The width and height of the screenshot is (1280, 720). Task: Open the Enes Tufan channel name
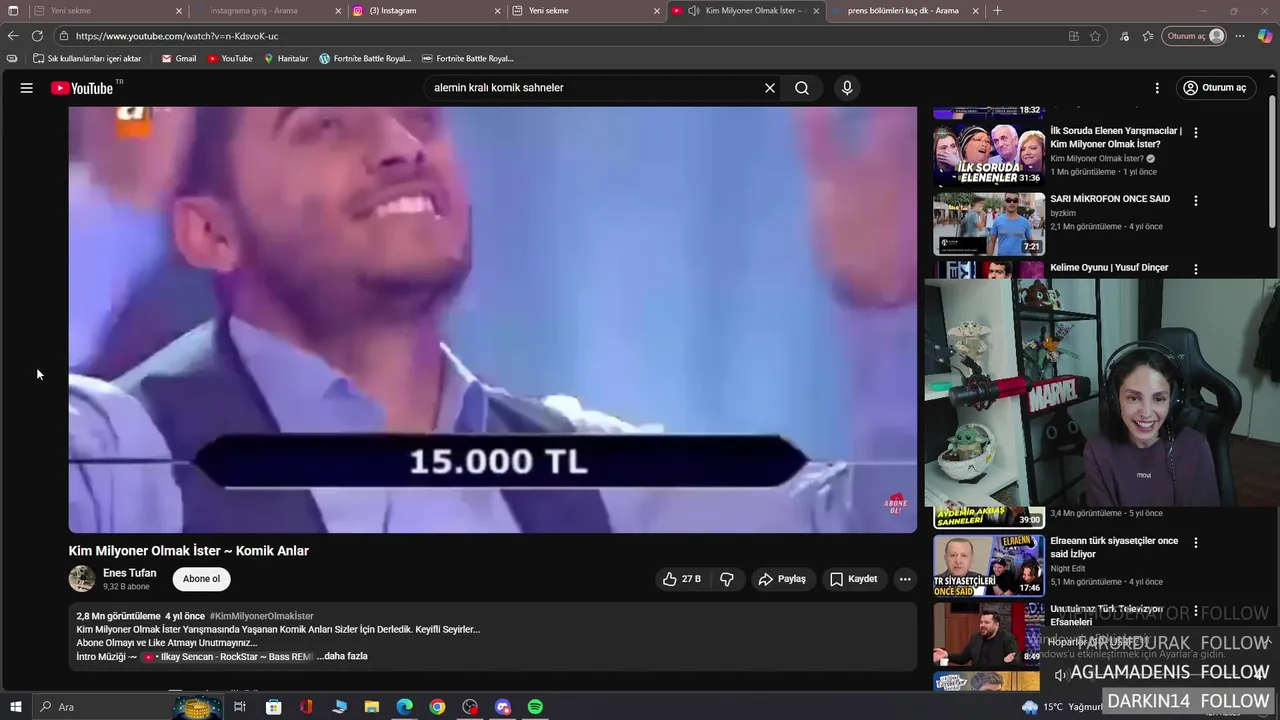point(129,573)
